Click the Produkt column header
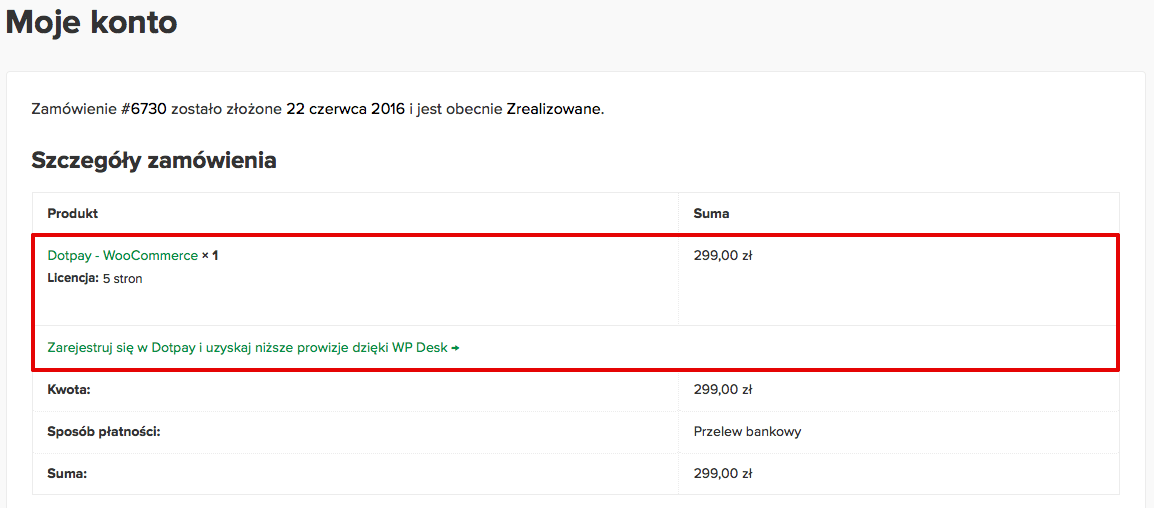Viewport: 1154px width, 508px height. click(73, 214)
